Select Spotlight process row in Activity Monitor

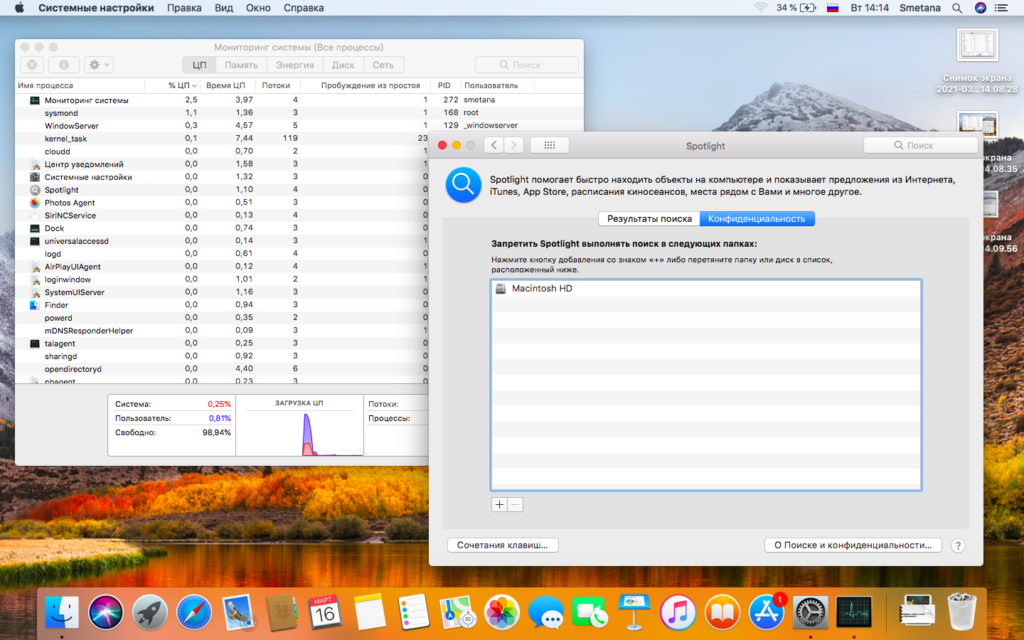[222, 189]
